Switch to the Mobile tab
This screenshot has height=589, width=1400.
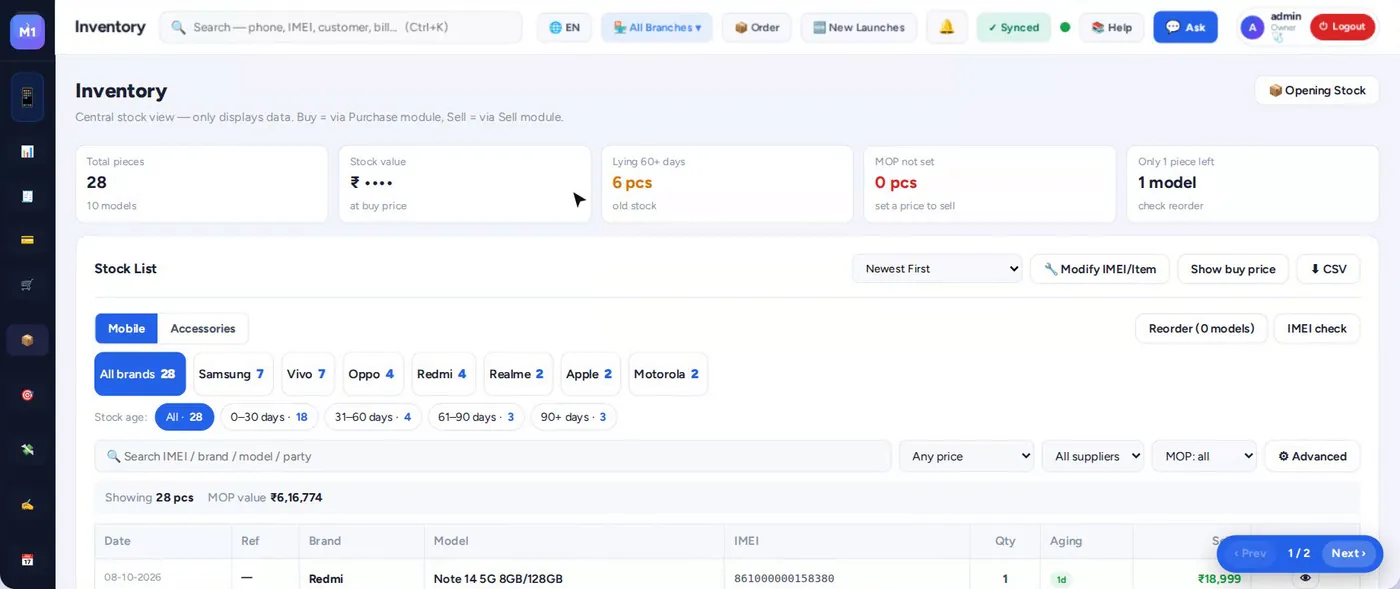point(126,328)
